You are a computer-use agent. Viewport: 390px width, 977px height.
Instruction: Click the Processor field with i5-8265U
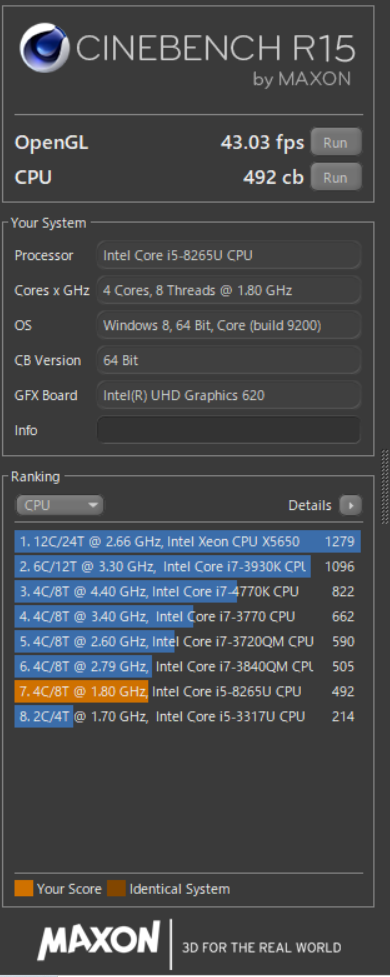click(229, 255)
